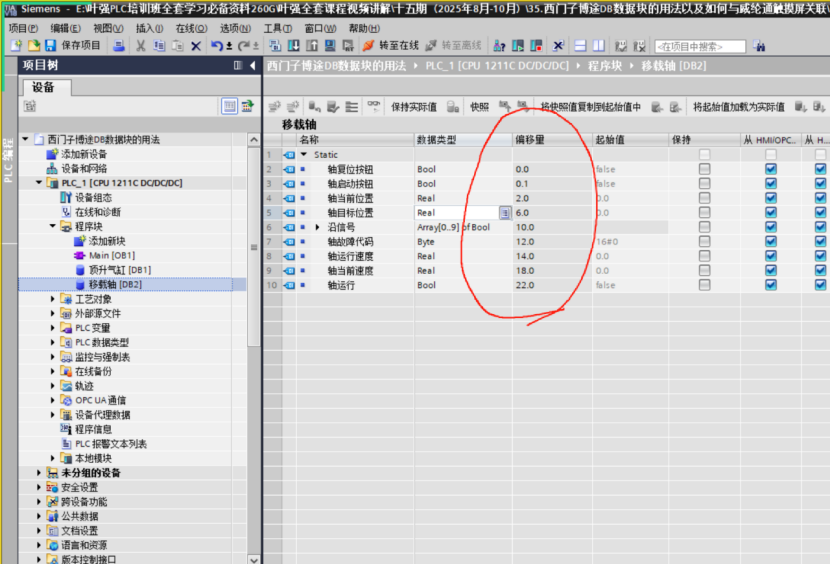Open the 视图(V) menu
The height and width of the screenshot is (565, 830).
point(109,28)
